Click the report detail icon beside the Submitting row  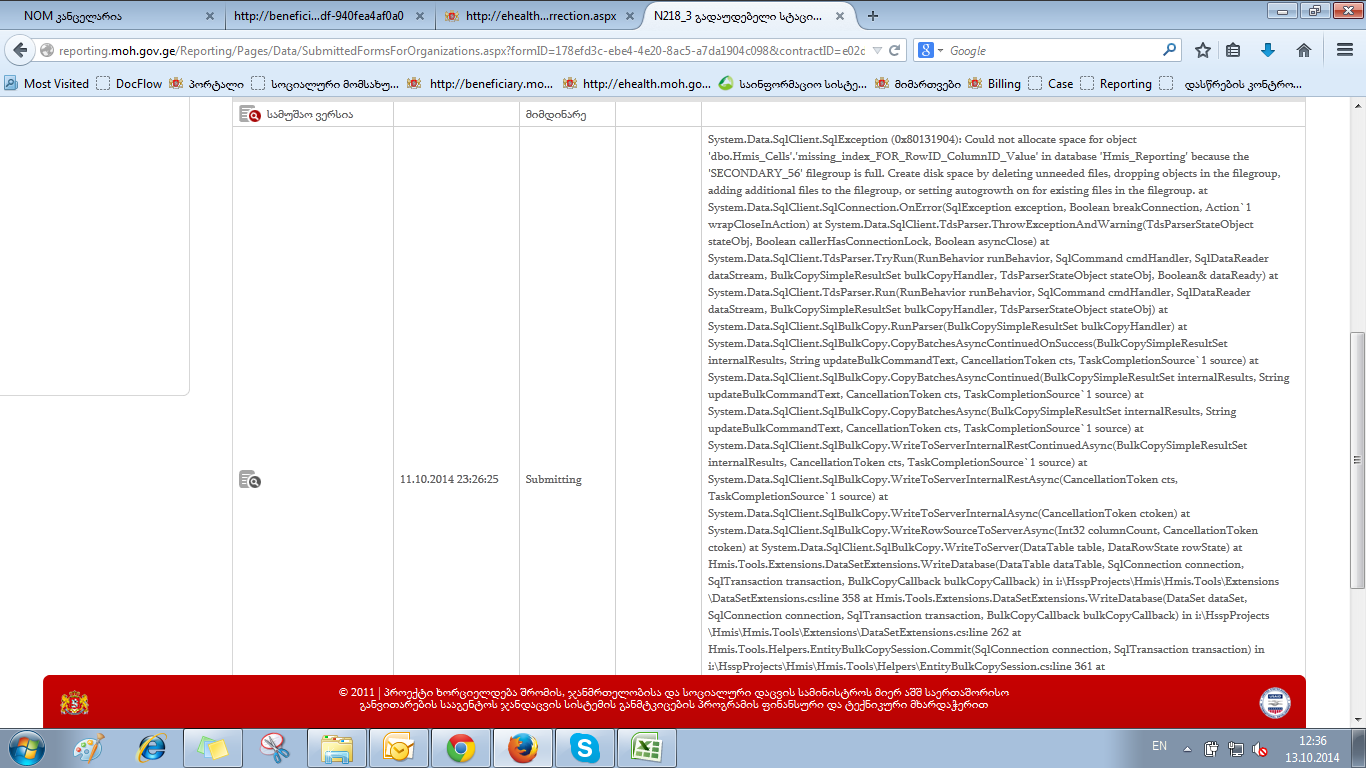coord(249,480)
